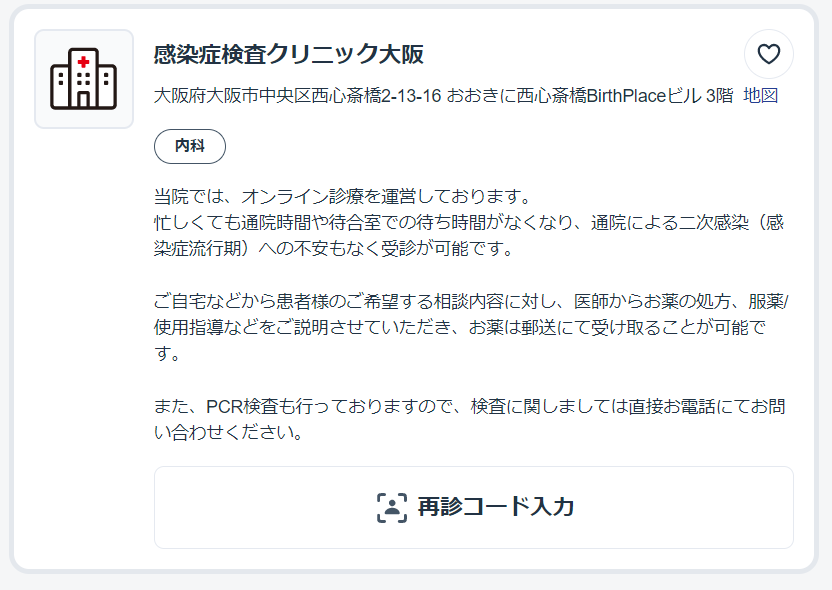The width and height of the screenshot is (832, 590).
Task: Click the red cross on the hospital icon
Action: tap(83, 62)
